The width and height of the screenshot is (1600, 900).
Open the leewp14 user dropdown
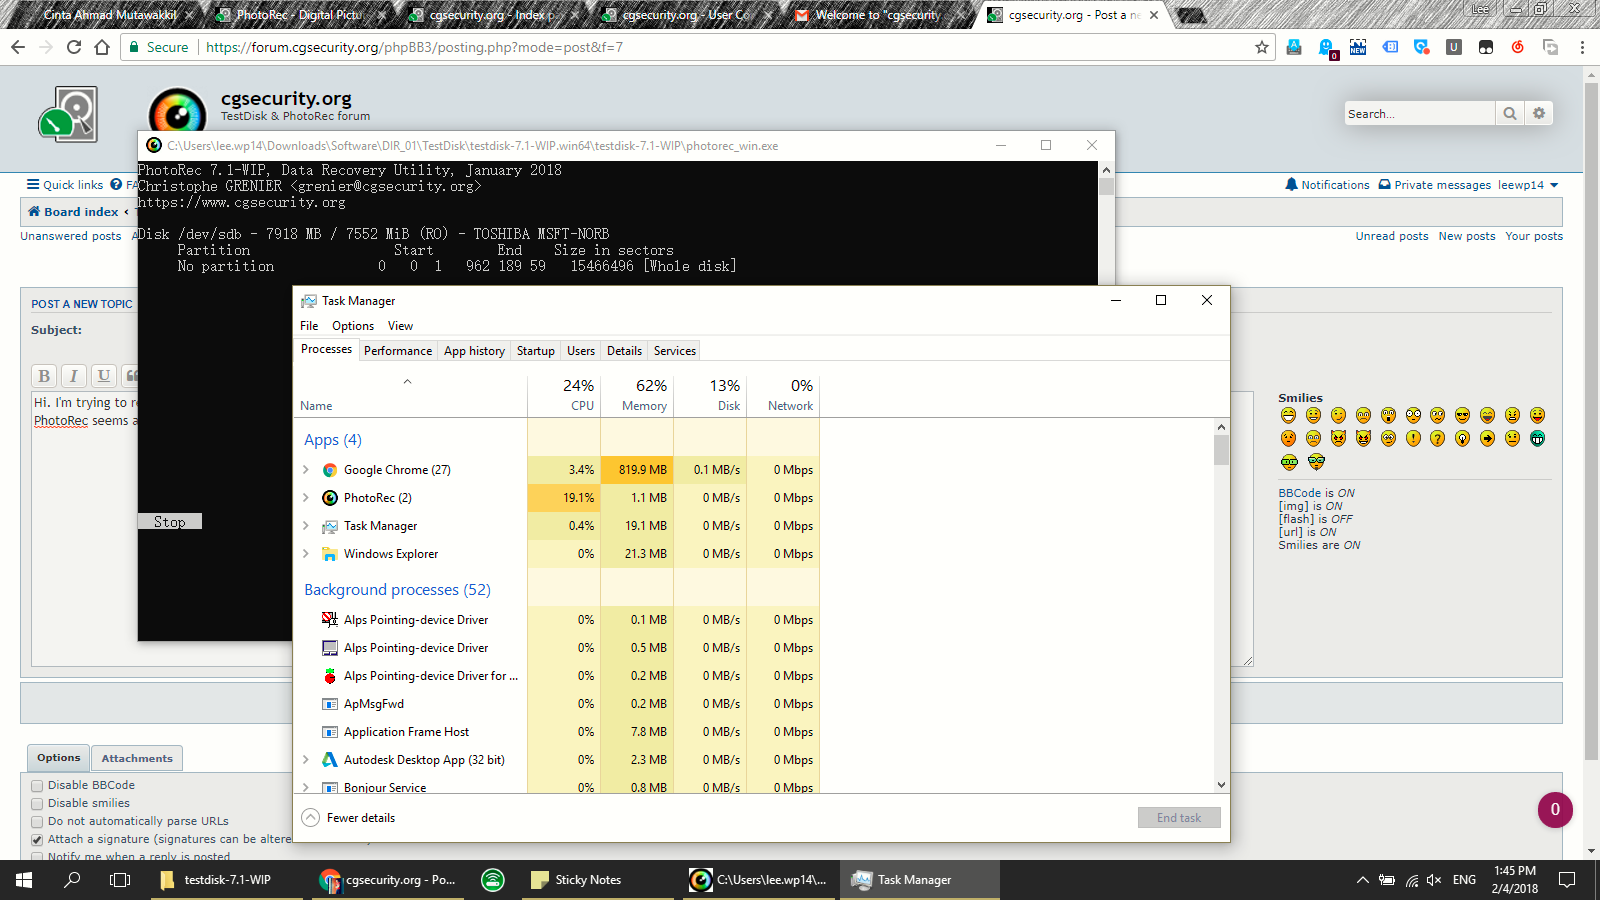point(1527,185)
